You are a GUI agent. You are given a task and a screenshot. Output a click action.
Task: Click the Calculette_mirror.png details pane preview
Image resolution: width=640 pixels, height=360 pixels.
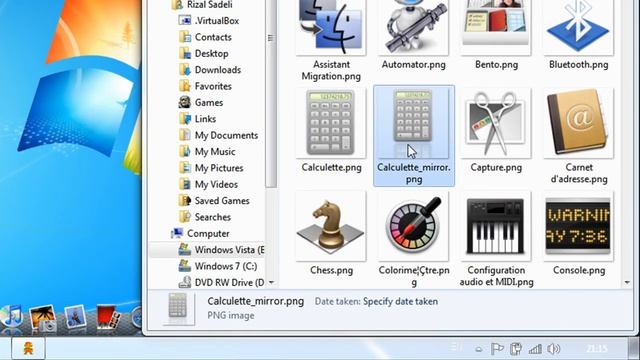178,308
